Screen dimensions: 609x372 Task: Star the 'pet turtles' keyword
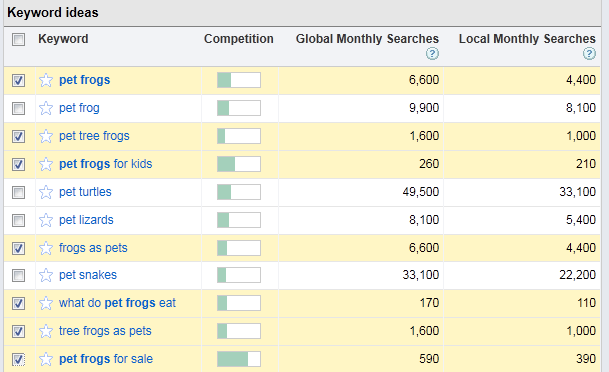tap(46, 192)
